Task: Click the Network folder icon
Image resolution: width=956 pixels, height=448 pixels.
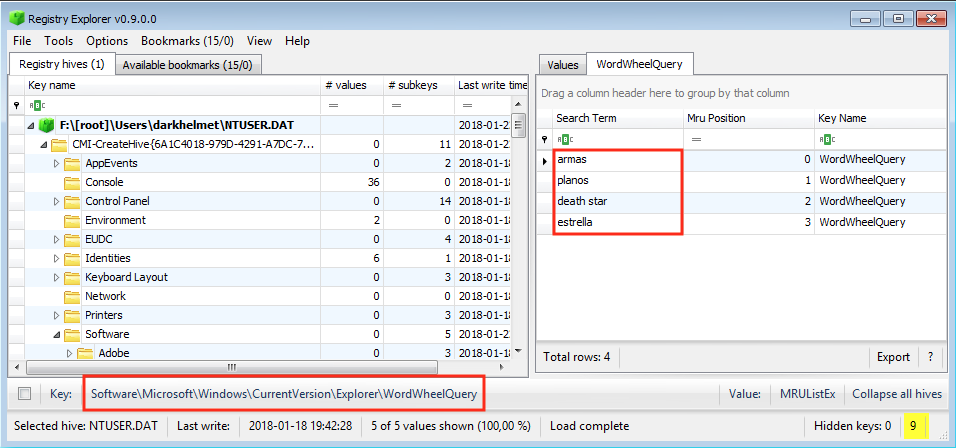Action: click(71, 296)
